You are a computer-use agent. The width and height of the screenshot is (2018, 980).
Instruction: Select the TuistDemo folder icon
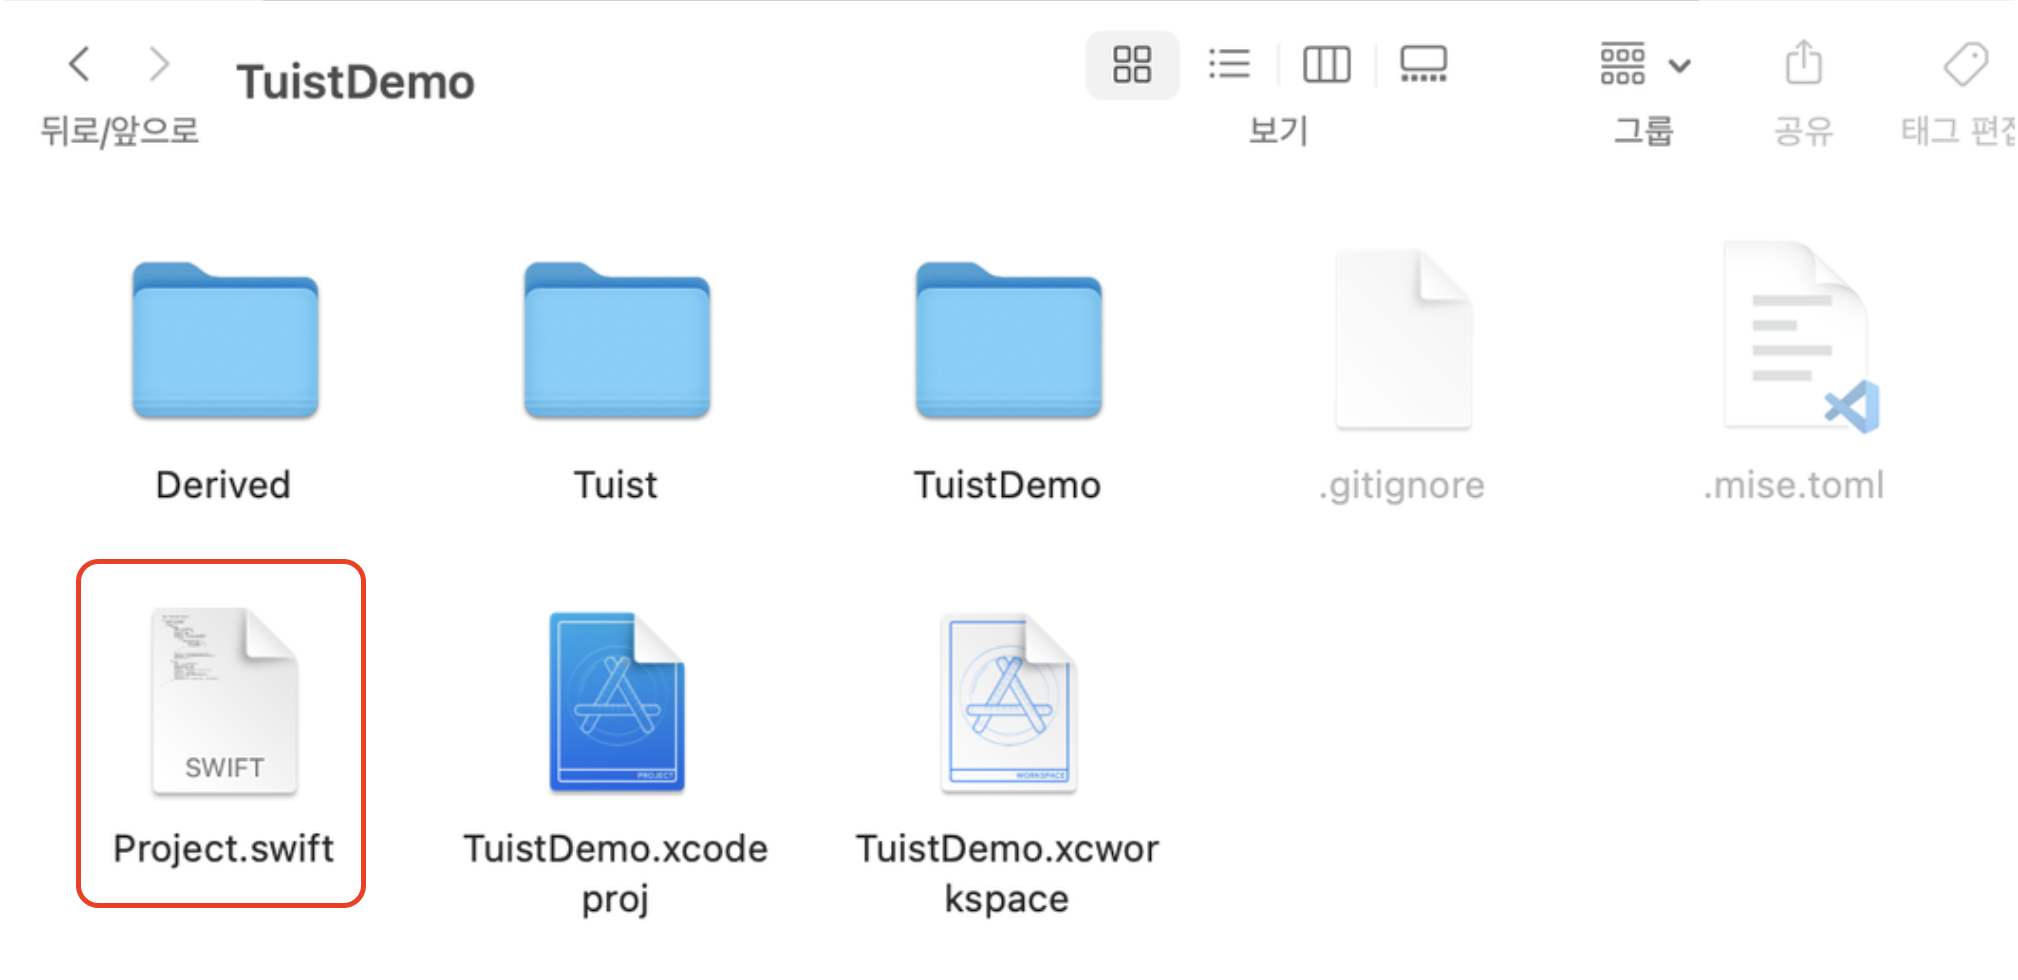[1009, 340]
